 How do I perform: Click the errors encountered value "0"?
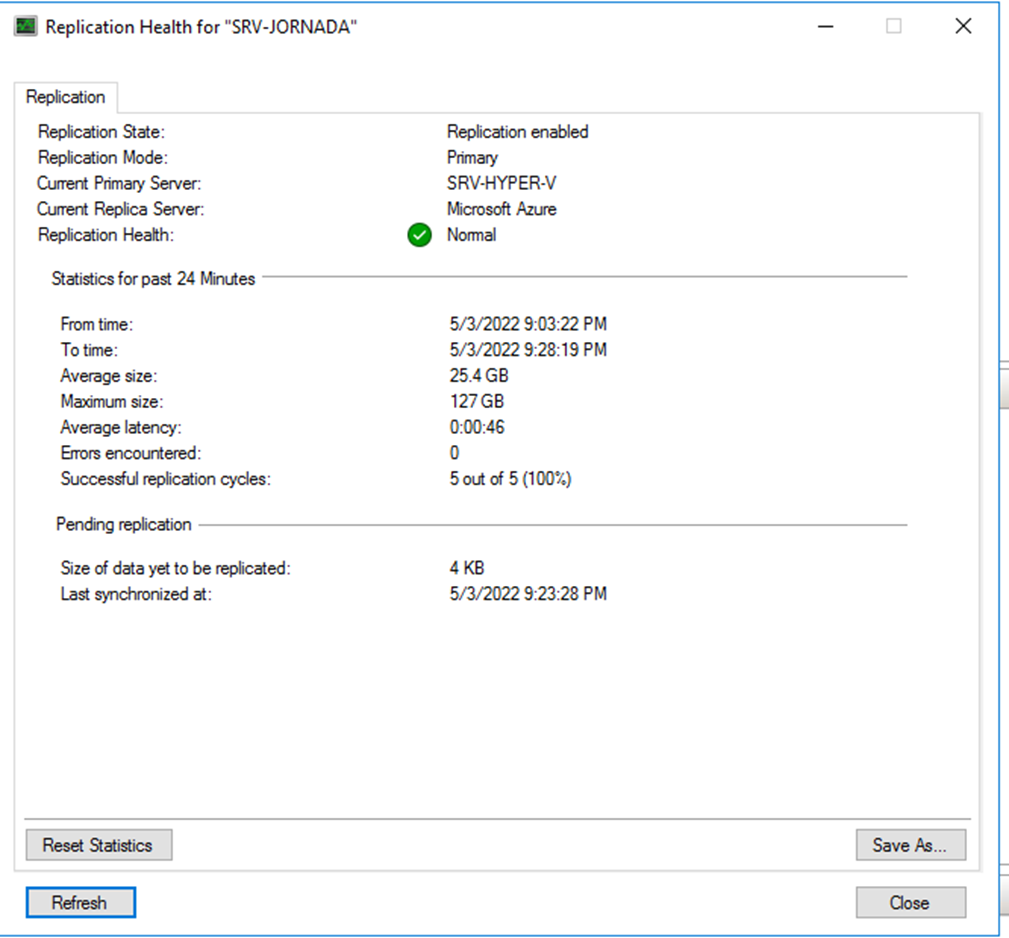pos(454,453)
